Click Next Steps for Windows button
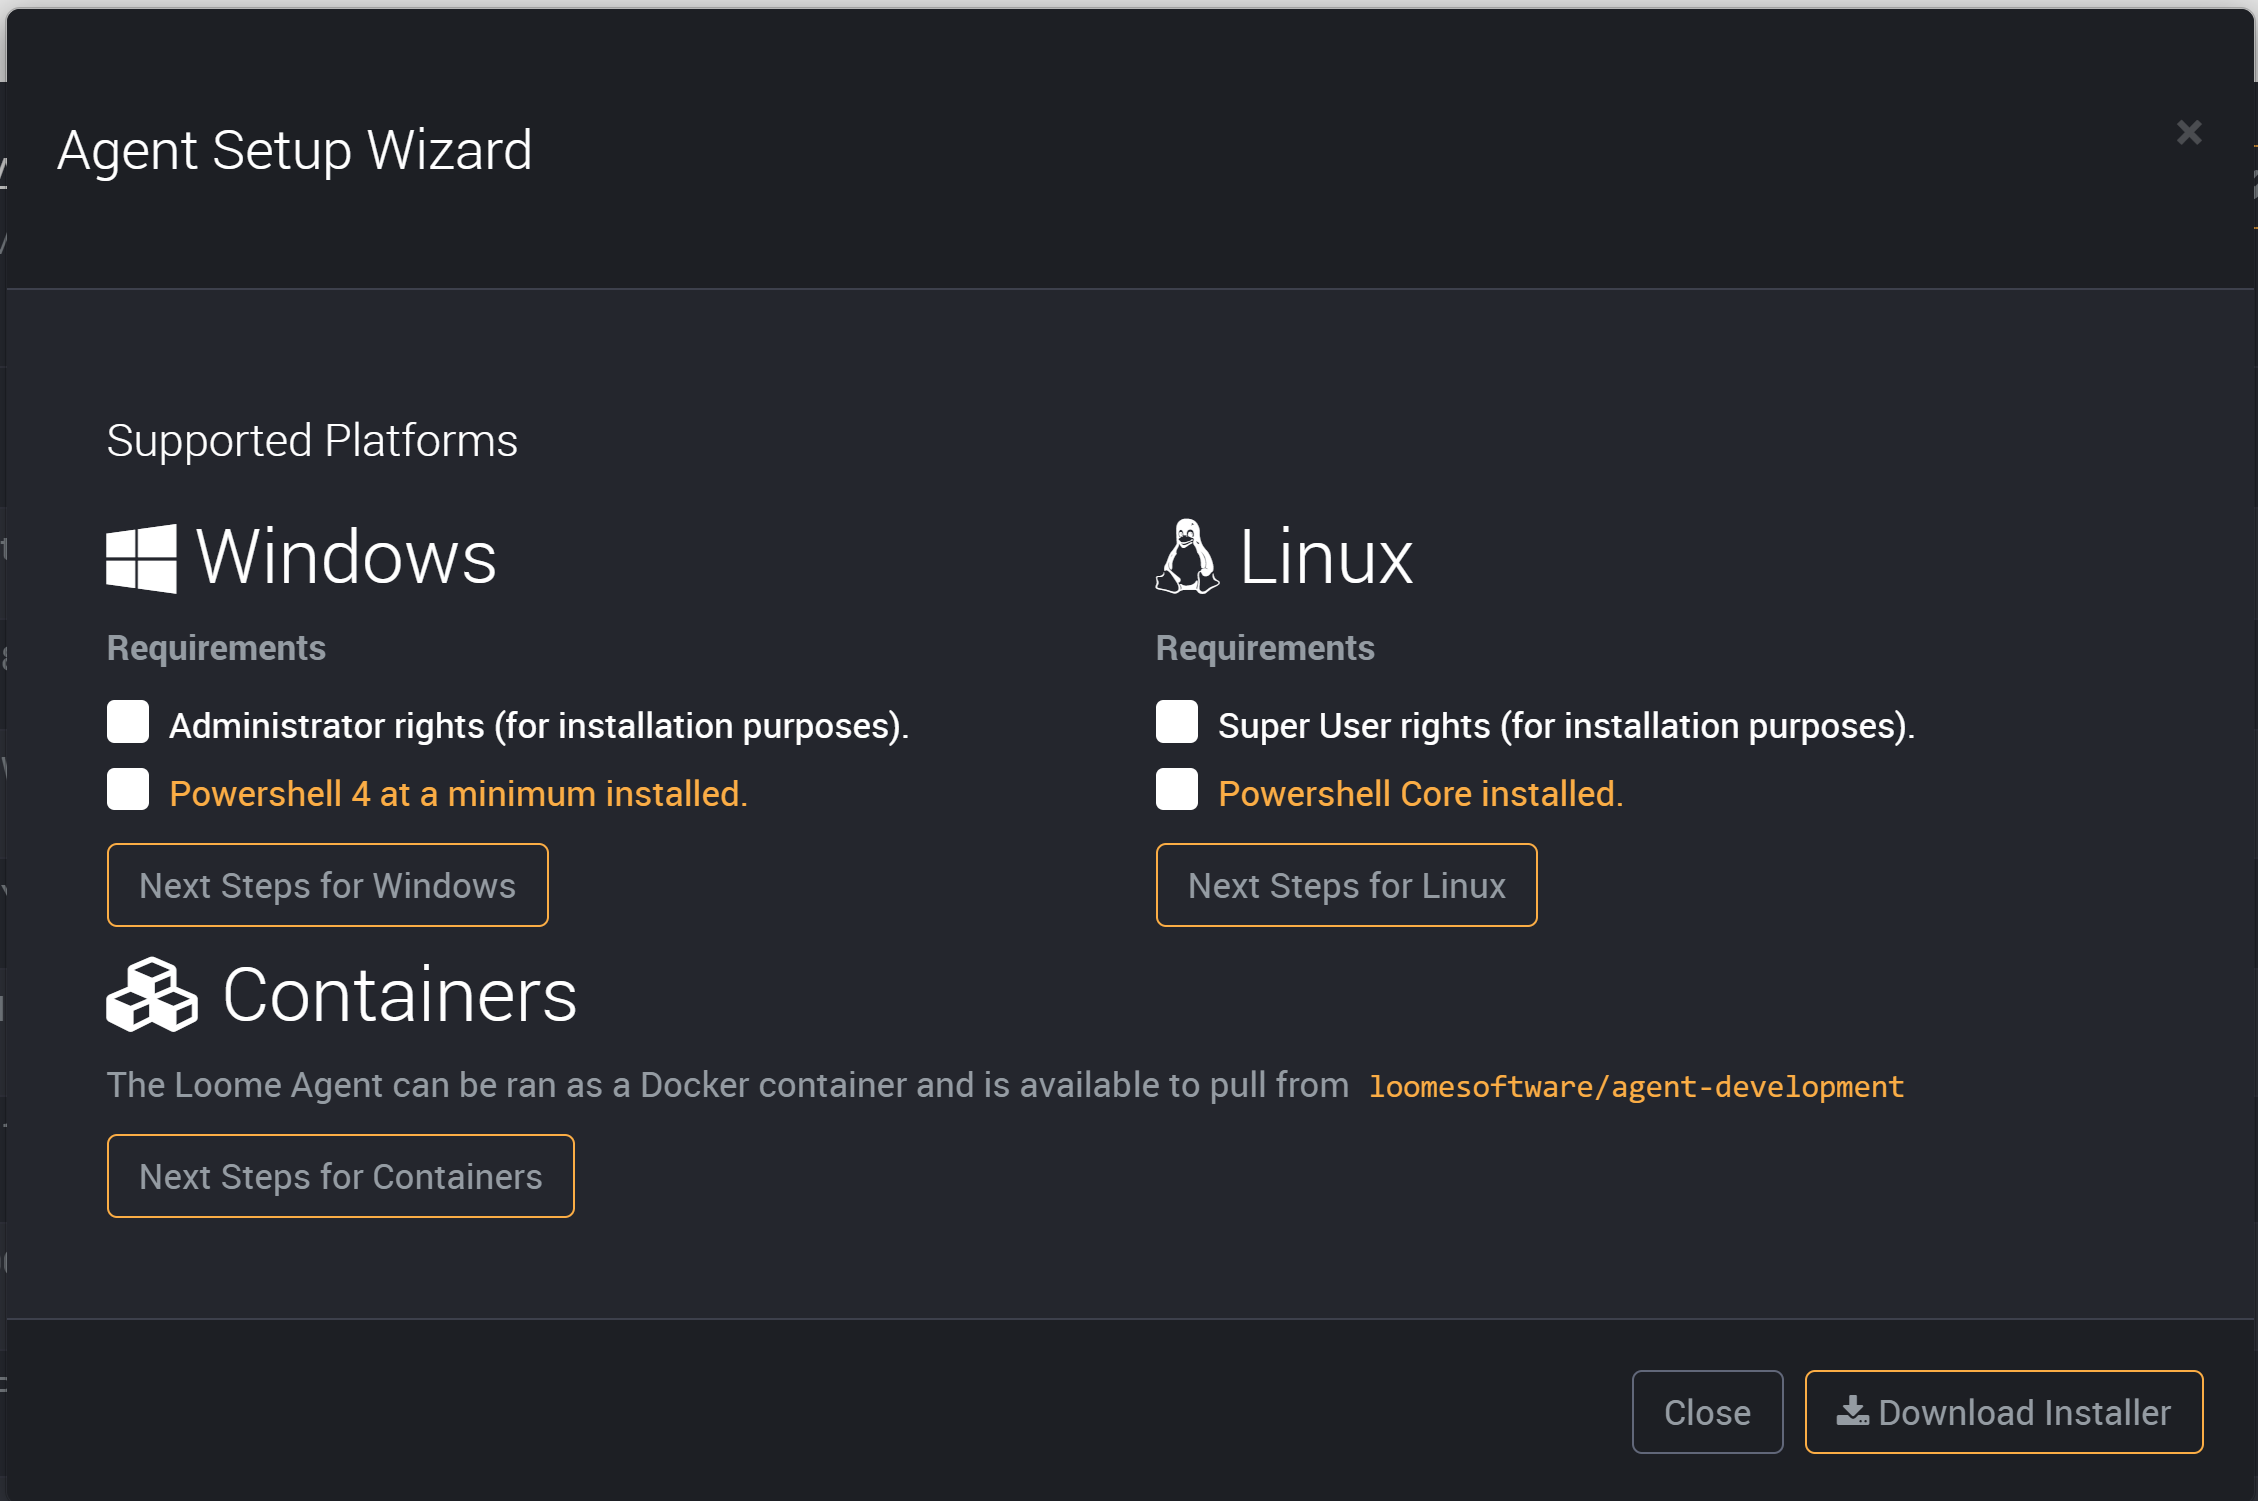 tap(328, 885)
